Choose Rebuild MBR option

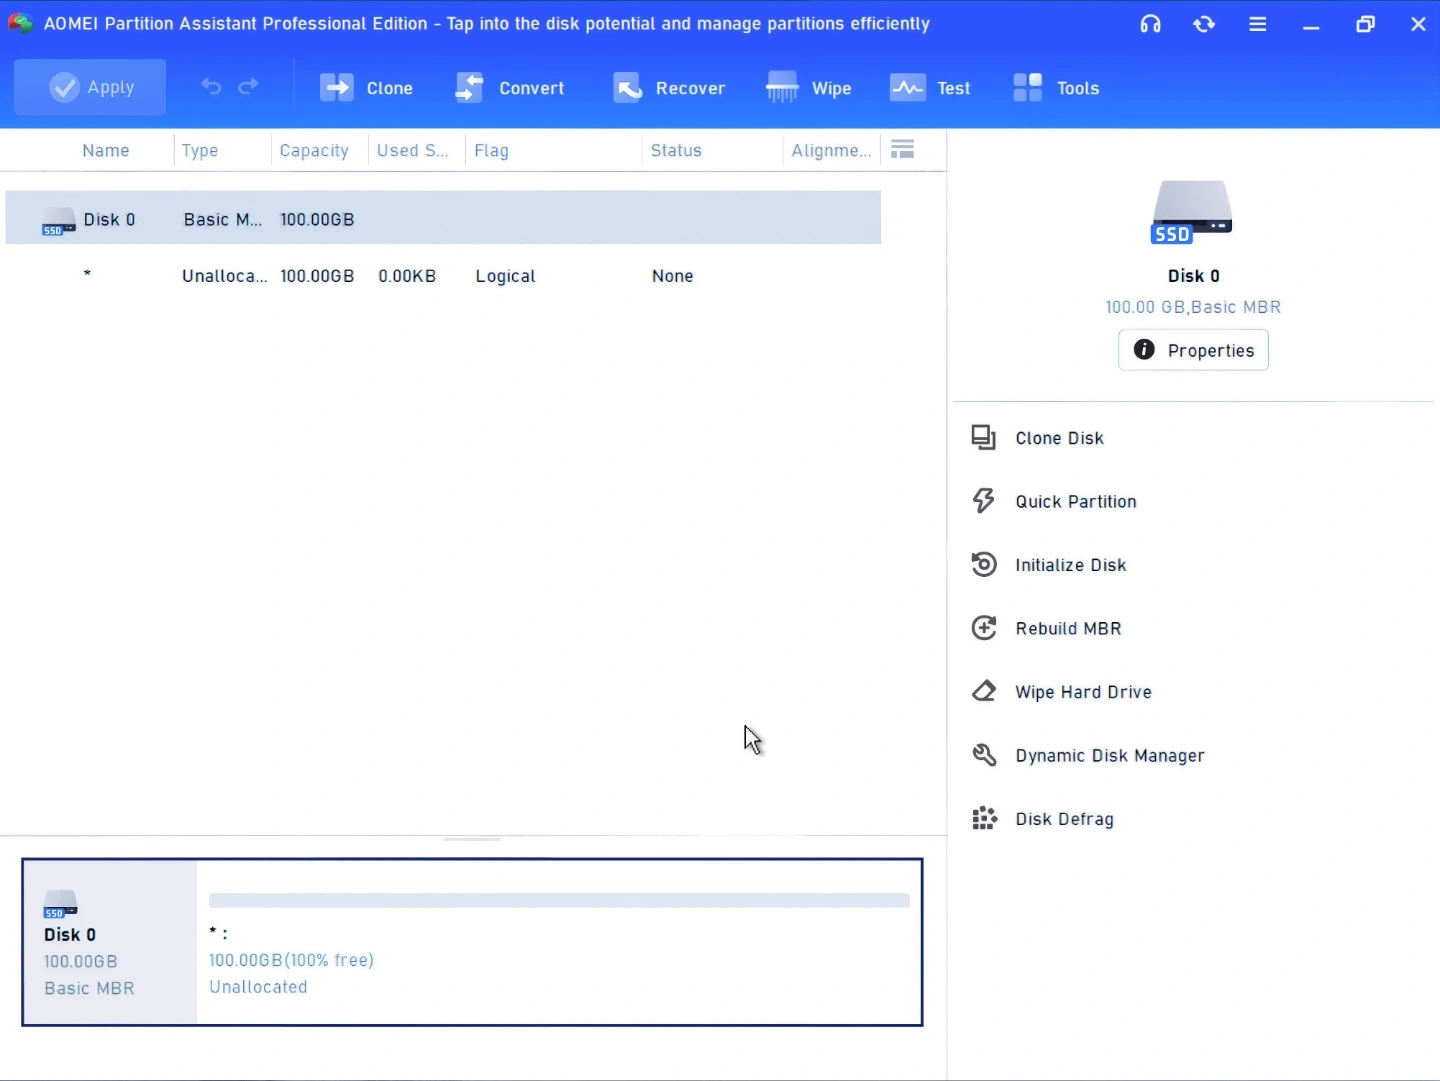click(x=1067, y=629)
